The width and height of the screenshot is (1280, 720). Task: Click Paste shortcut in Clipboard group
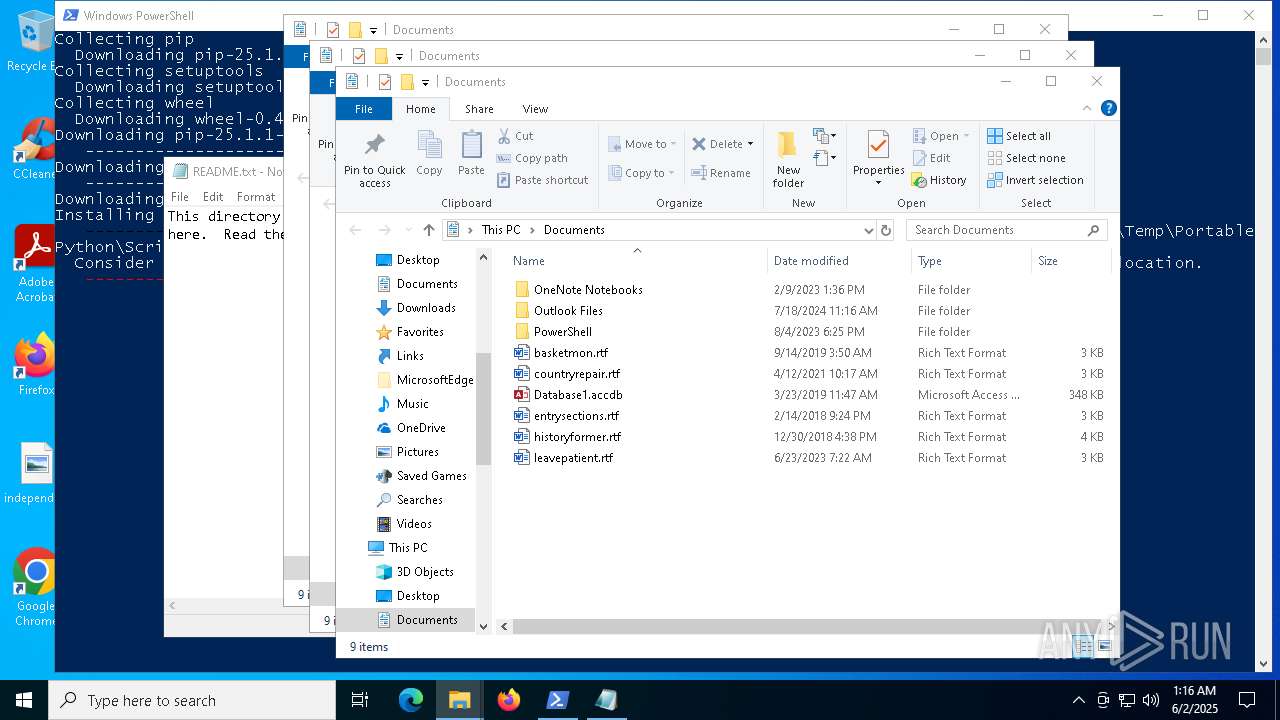tap(543, 180)
